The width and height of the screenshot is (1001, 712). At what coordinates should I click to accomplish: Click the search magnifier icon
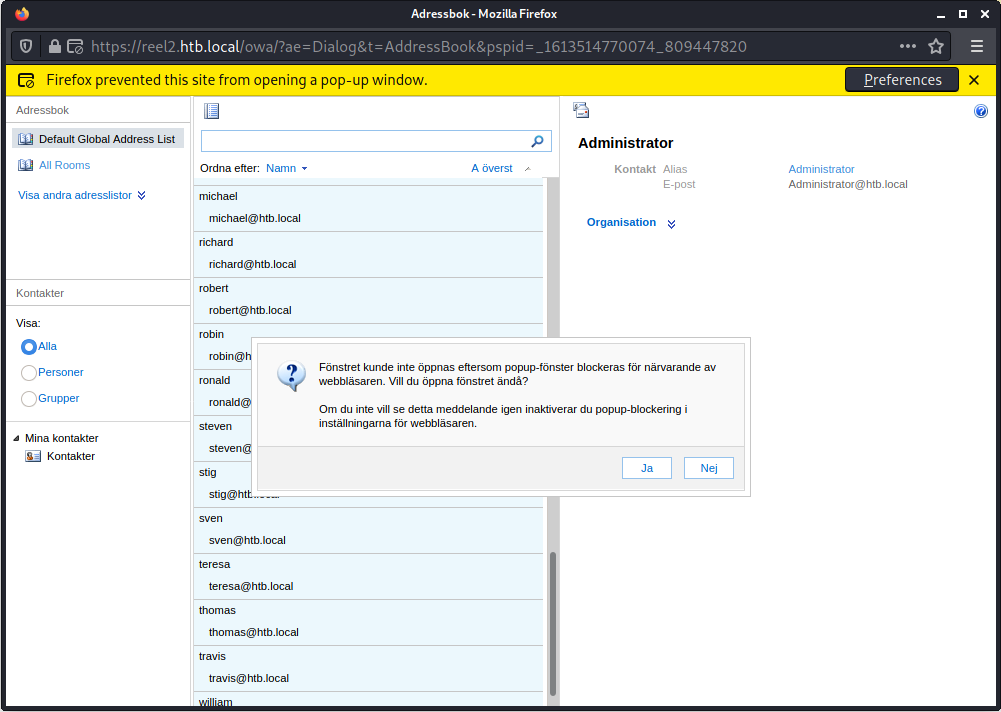(x=537, y=141)
